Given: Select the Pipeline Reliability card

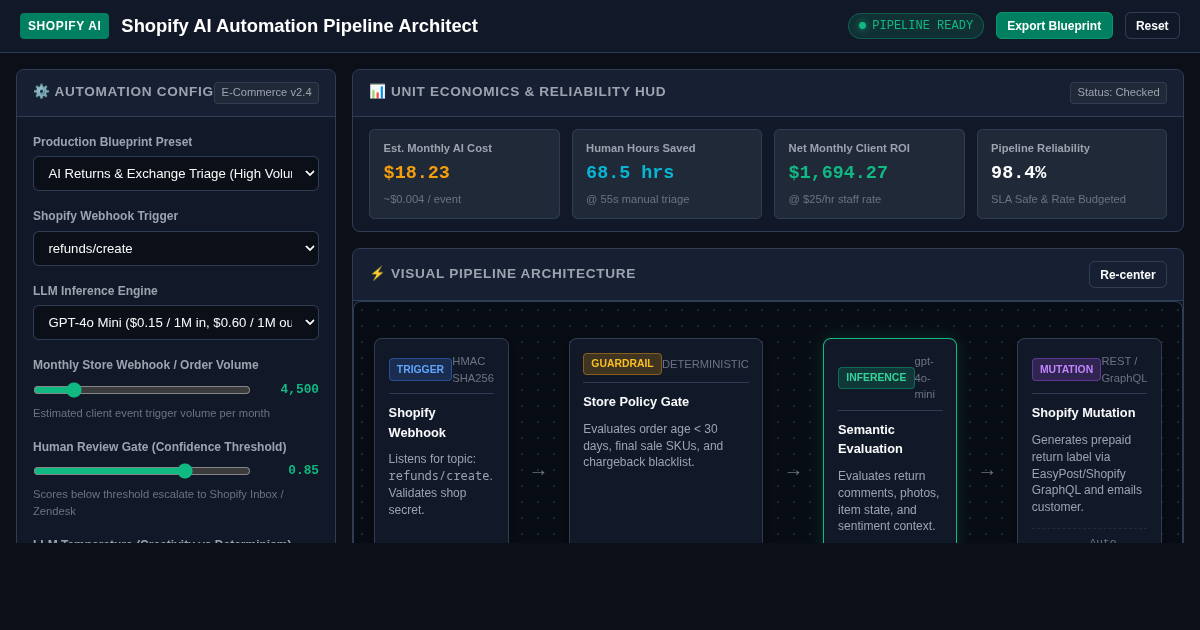Looking at the screenshot, I should pyautogui.click(x=1072, y=174).
